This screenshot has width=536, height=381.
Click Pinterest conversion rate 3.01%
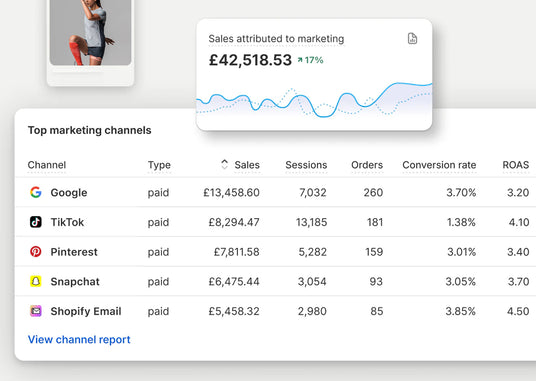(x=461, y=252)
